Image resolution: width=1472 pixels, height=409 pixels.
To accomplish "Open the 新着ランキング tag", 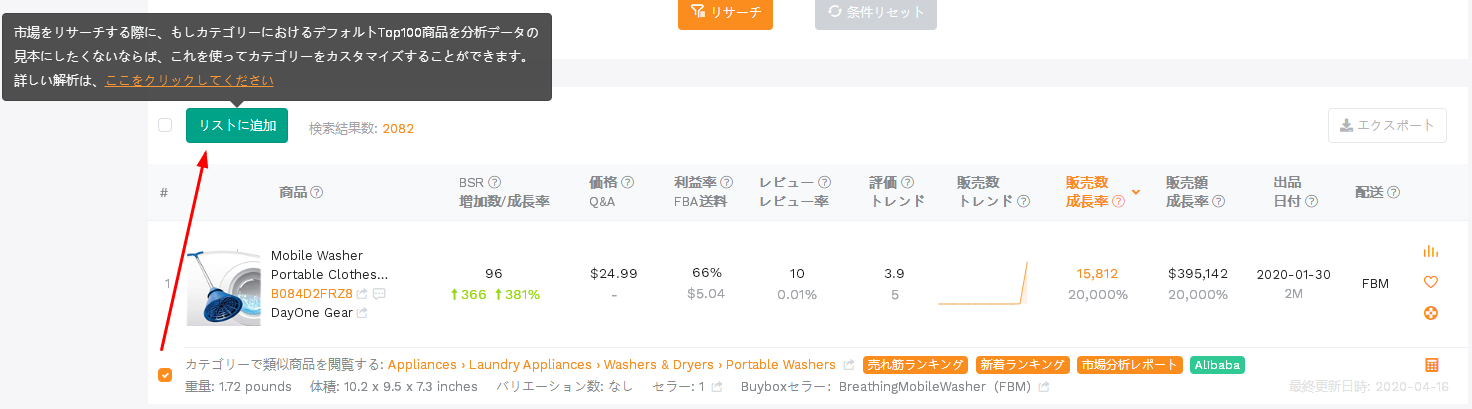I will (x=1023, y=365).
